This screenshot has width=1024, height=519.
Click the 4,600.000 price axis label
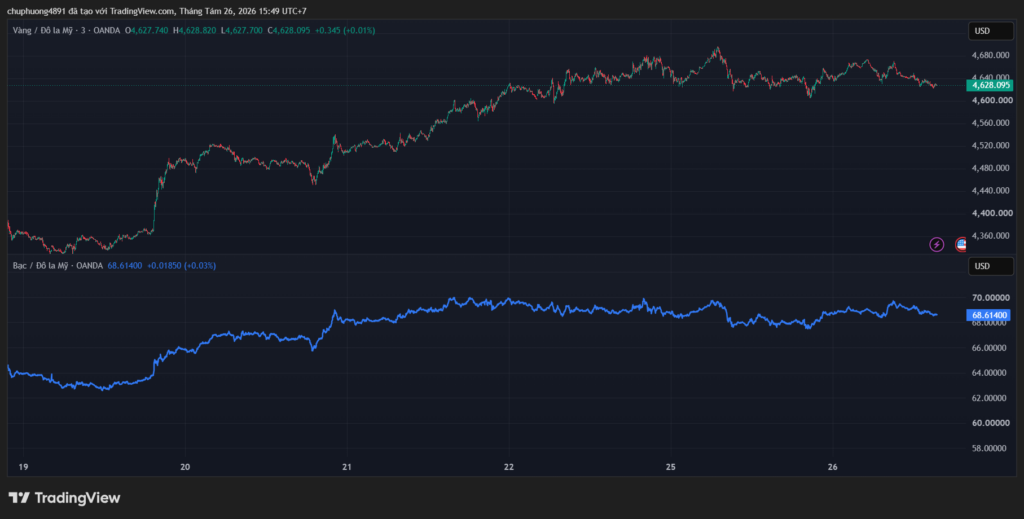coord(991,100)
